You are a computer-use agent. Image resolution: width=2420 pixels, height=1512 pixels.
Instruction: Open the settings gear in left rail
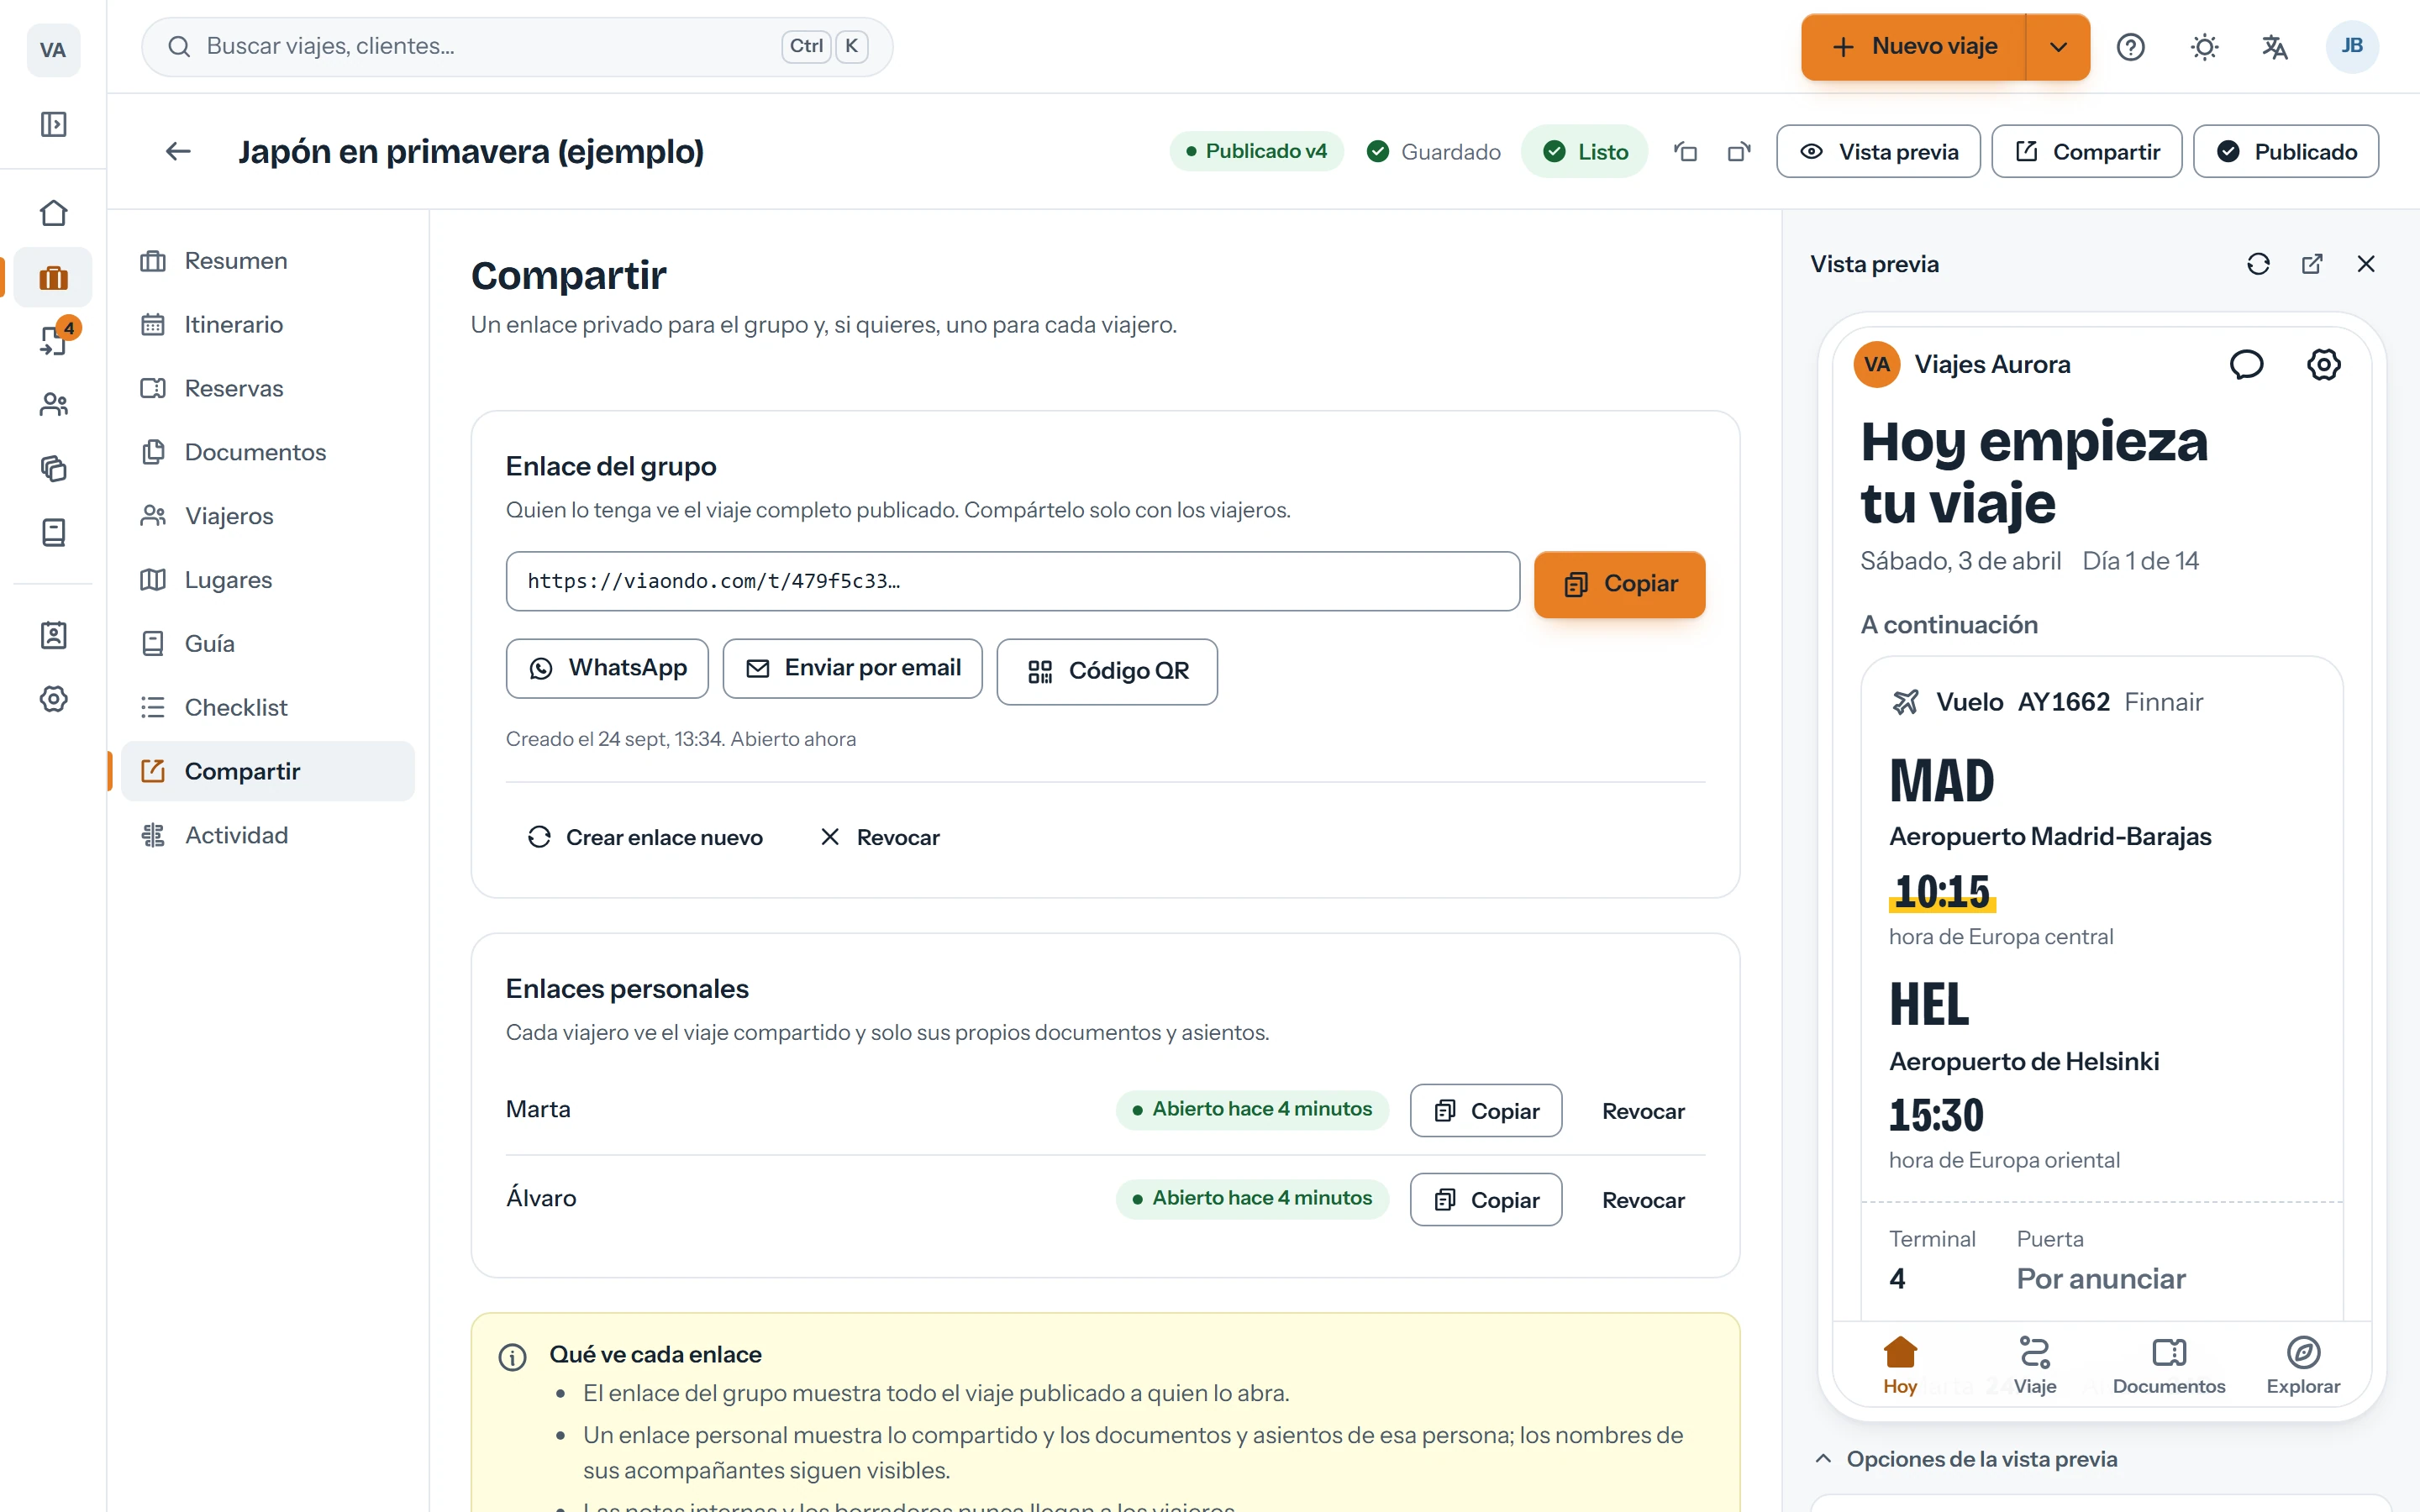pos(53,699)
